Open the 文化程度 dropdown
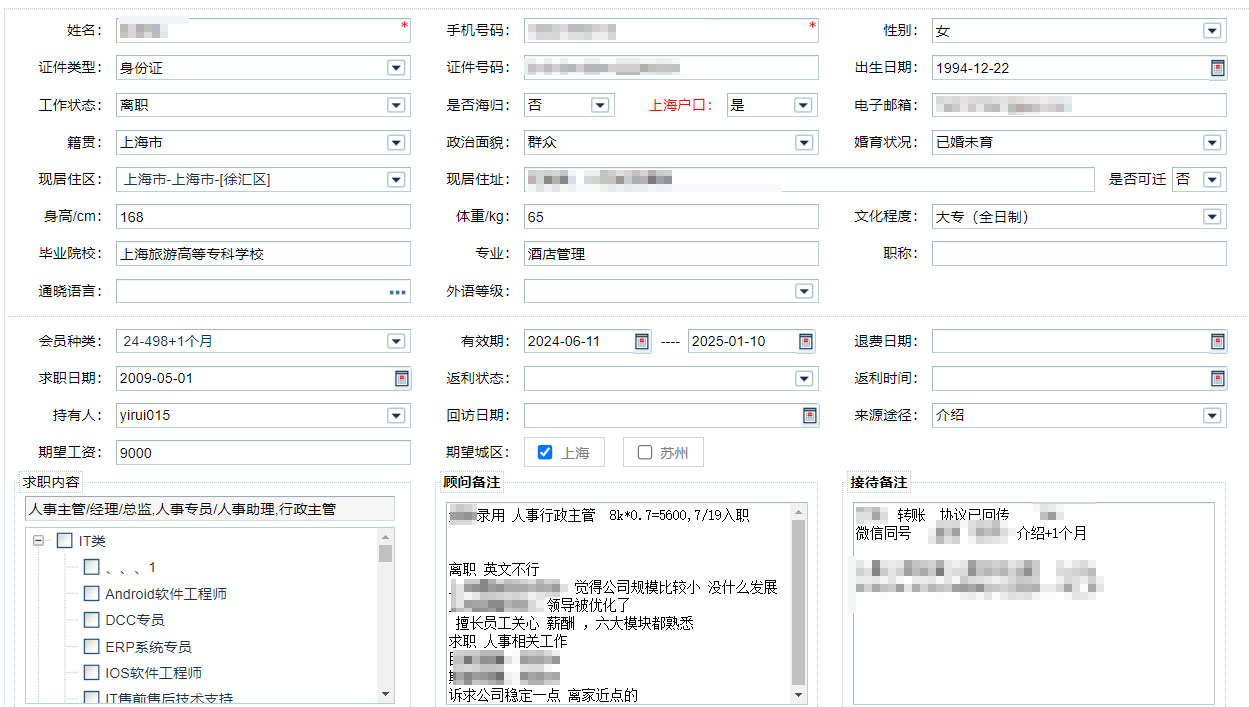The image size is (1249, 707). 1212,217
